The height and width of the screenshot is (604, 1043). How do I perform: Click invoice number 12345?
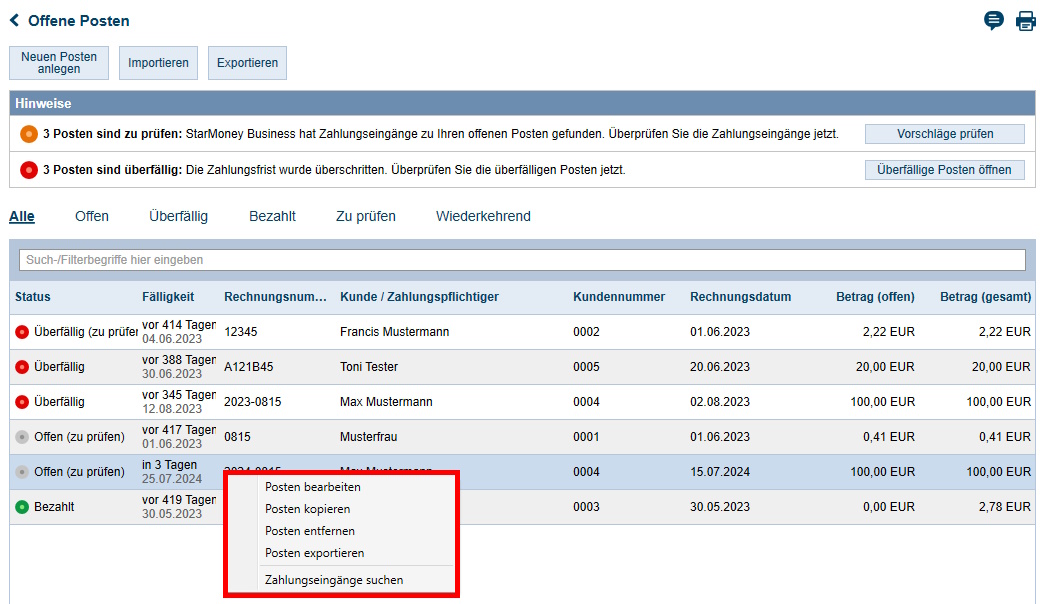coord(240,332)
